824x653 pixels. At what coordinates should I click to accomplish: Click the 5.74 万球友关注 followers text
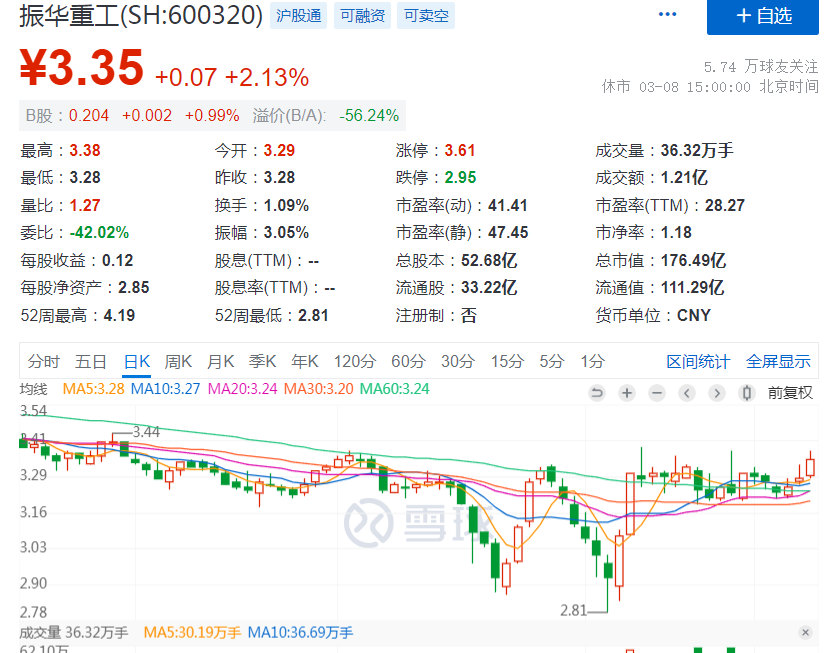point(761,67)
